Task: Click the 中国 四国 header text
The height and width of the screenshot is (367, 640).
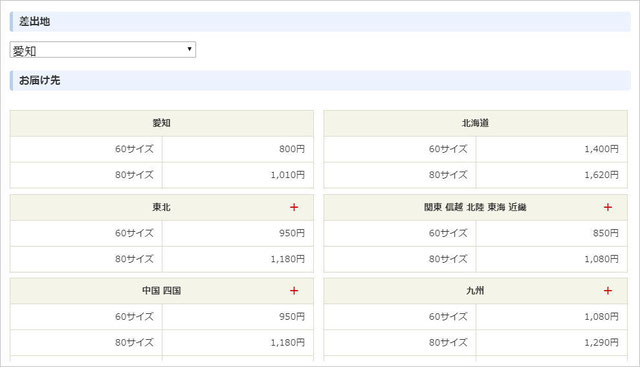Action: pos(162,291)
